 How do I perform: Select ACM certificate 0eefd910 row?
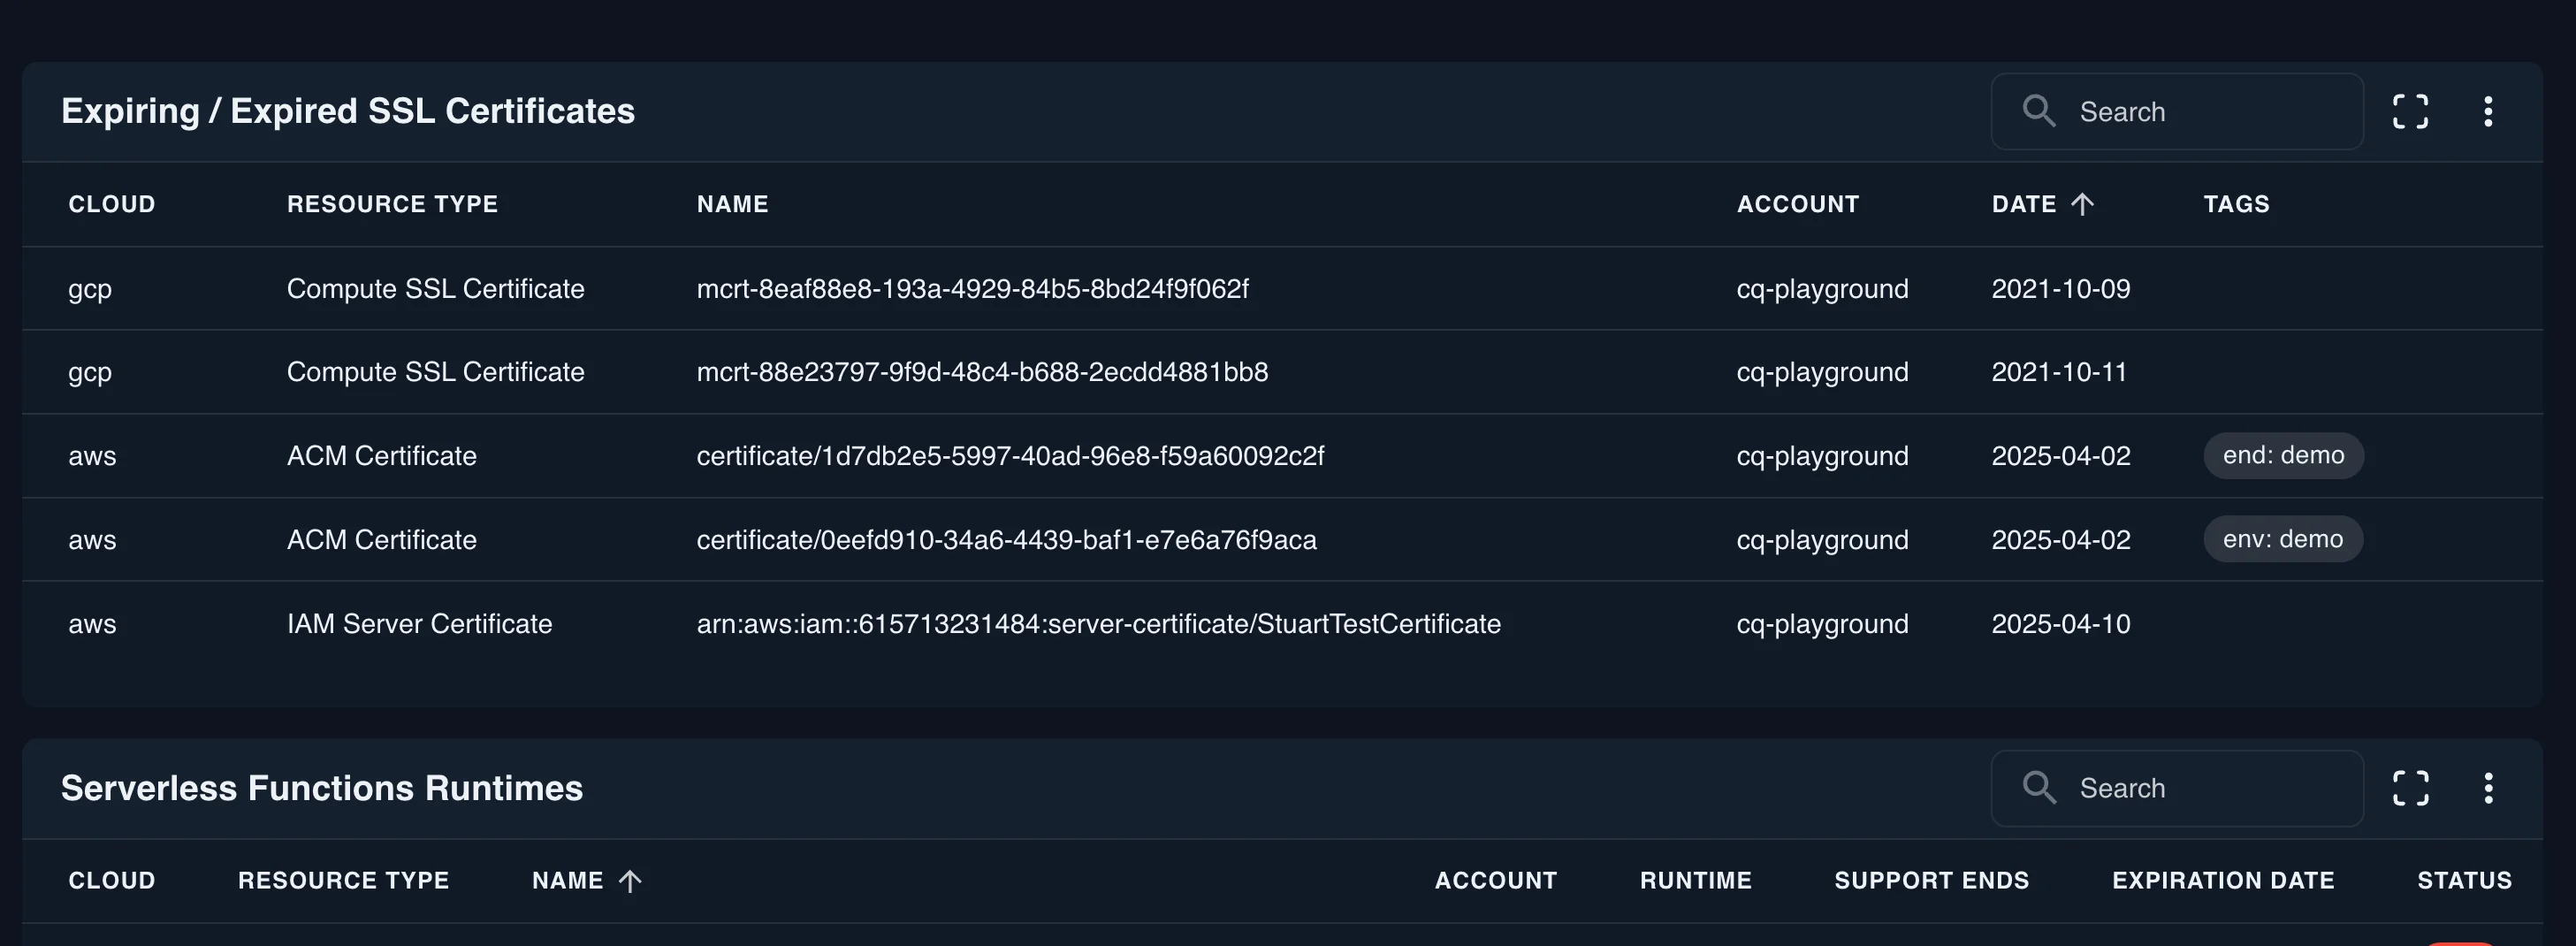point(1006,540)
